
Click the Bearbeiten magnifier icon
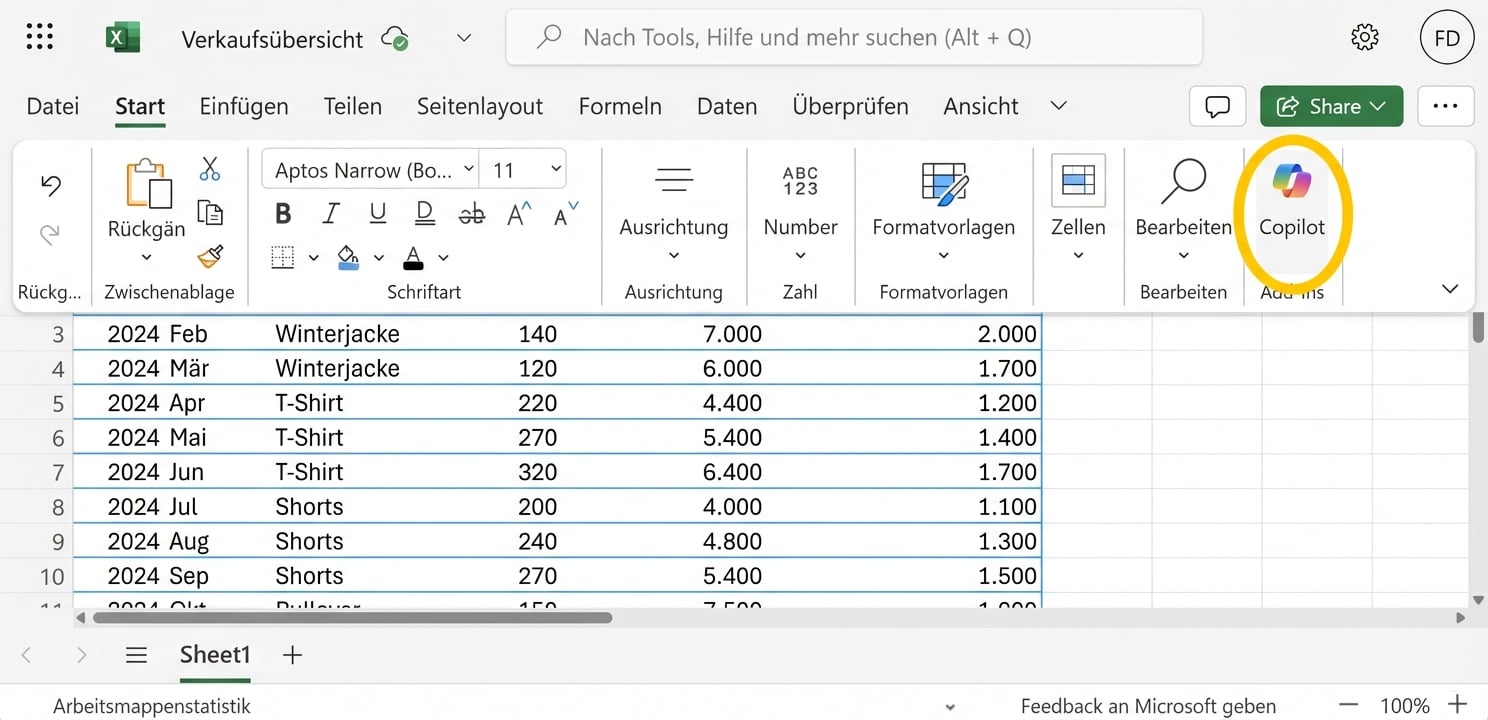click(1183, 180)
